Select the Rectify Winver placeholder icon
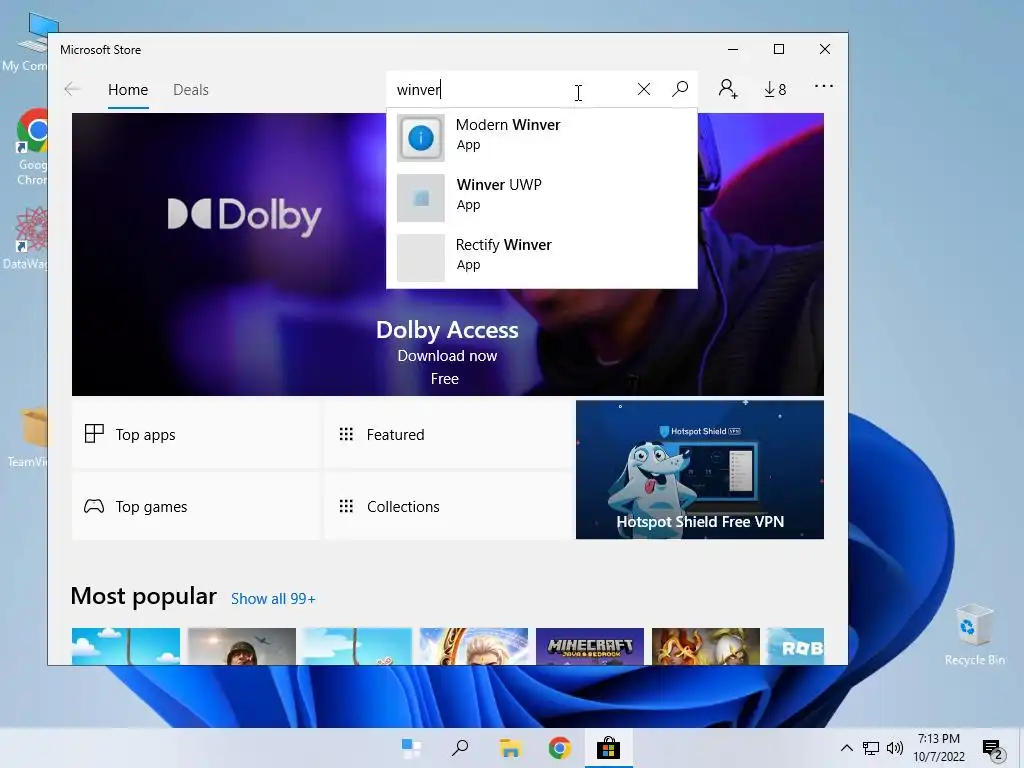The width and height of the screenshot is (1024, 768). click(x=421, y=258)
